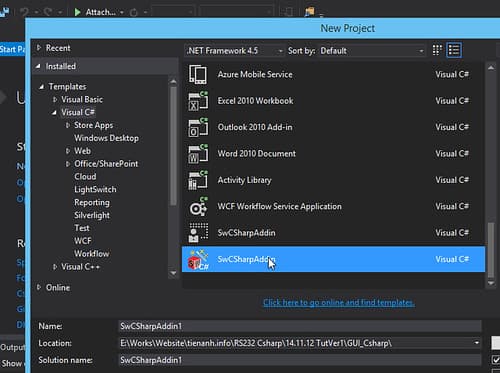
Task: Select the Azure Mobile Service template icon
Action: click(x=198, y=74)
